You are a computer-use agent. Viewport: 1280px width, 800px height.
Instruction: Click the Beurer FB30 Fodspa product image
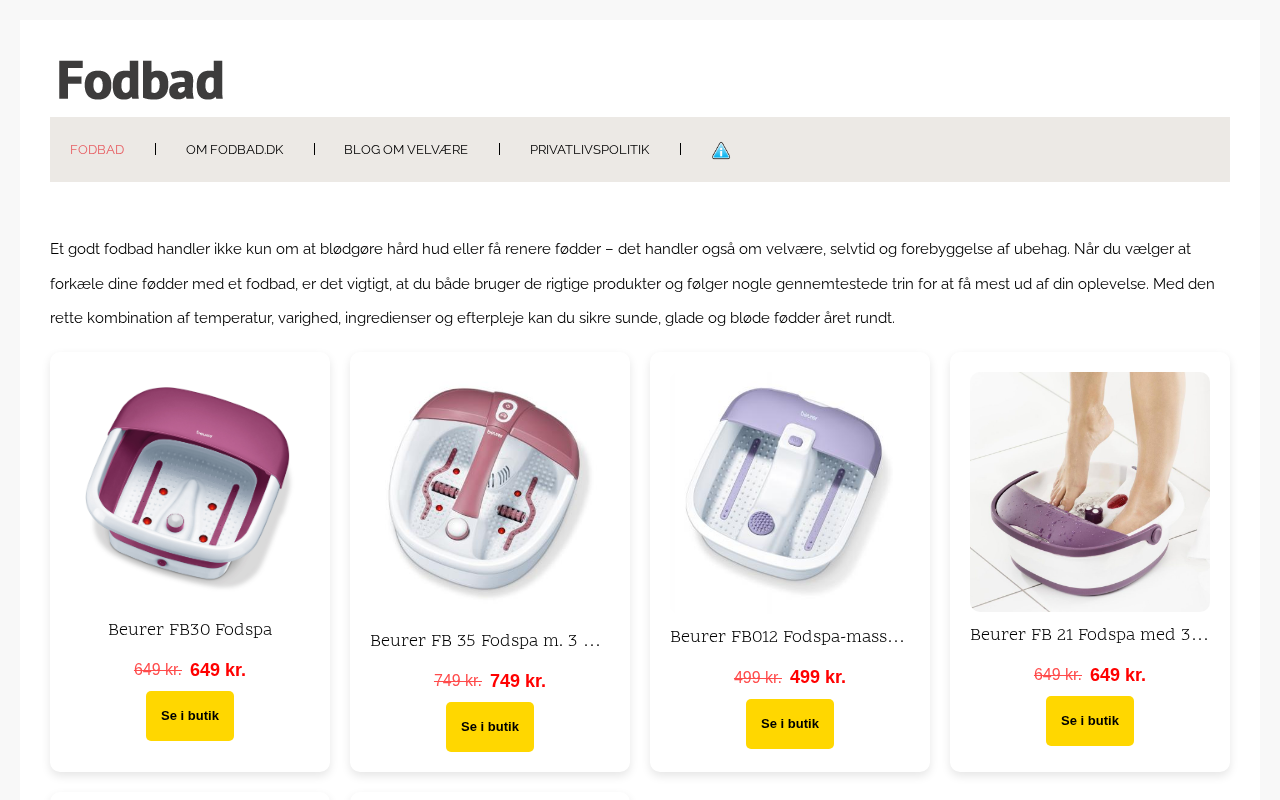[190, 486]
